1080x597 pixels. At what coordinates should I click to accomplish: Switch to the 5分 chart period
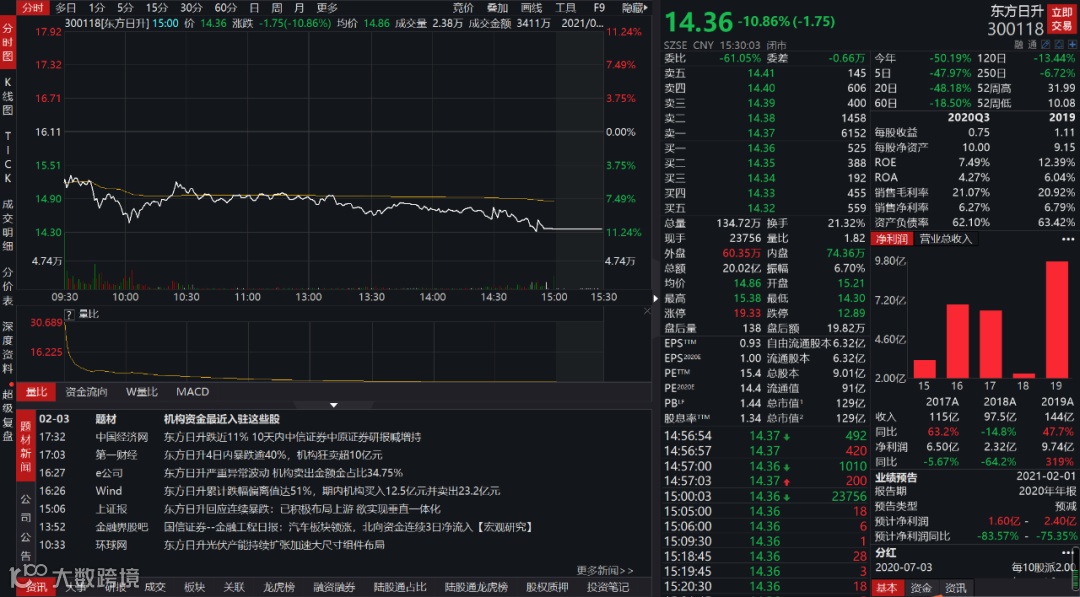[x=125, y=8]
